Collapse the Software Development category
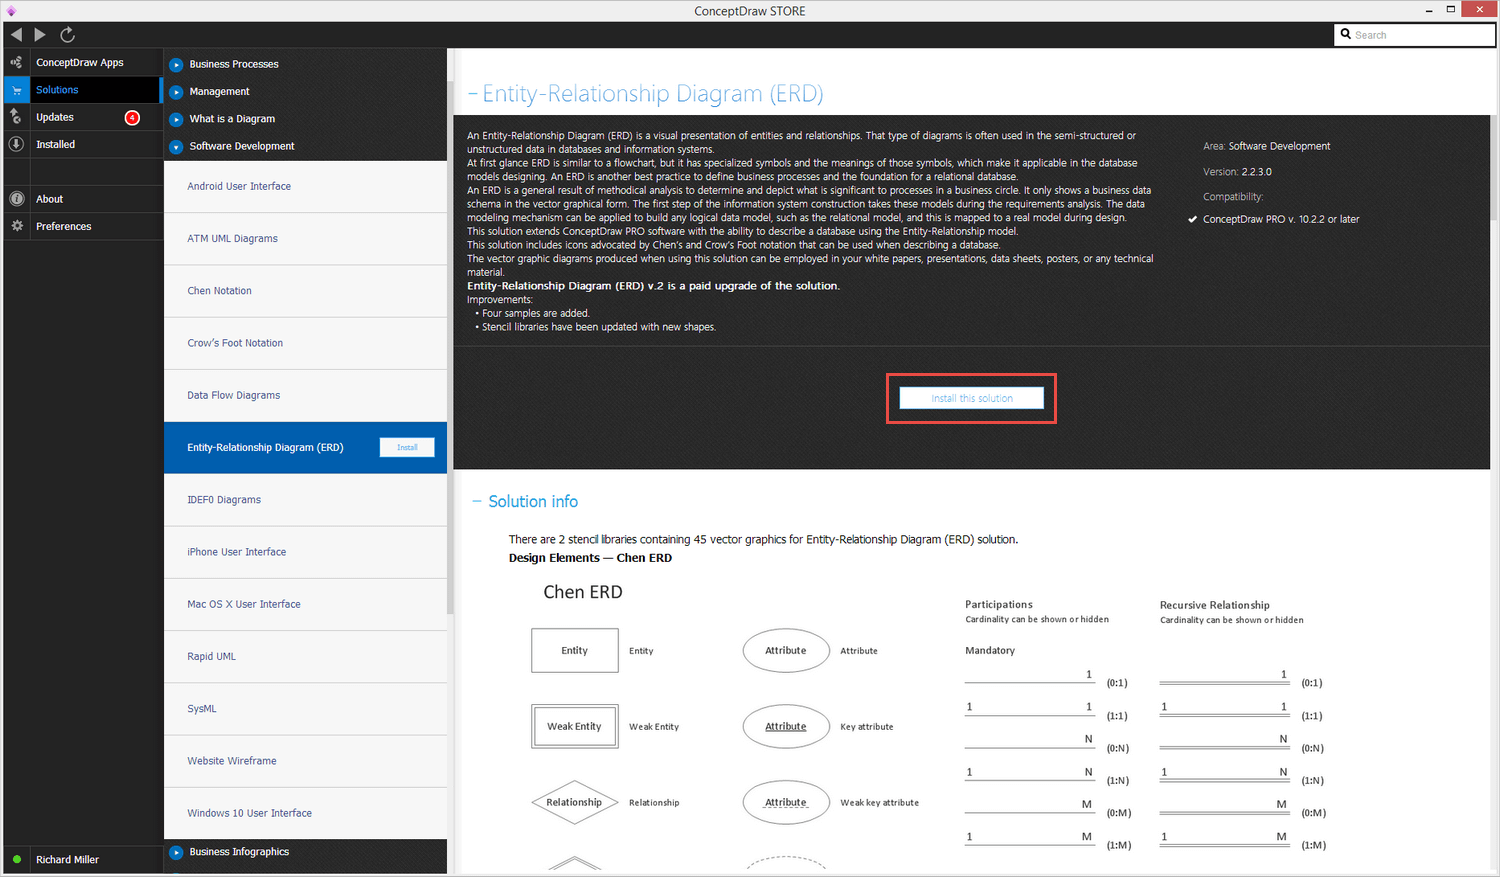 pyautogui.click(x=176, y=146)
